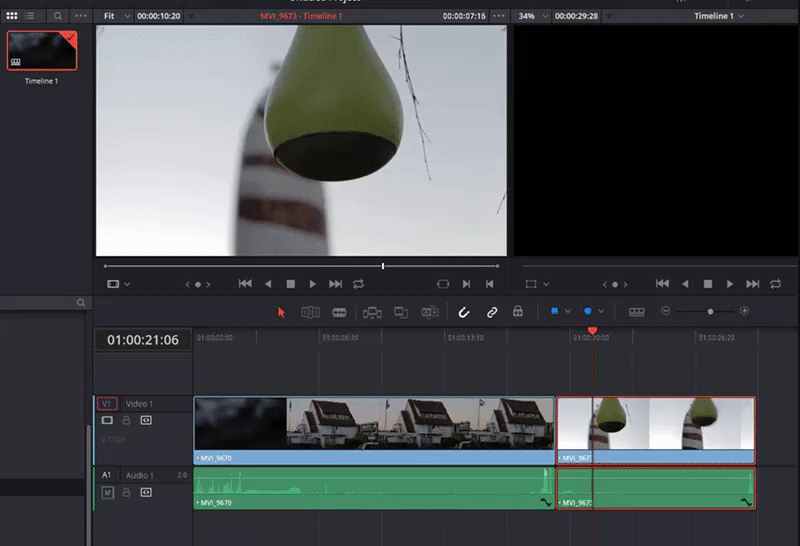Click the Replace Clip icon
This screenshot has height=546, width=800.
(x=430, y=312)
